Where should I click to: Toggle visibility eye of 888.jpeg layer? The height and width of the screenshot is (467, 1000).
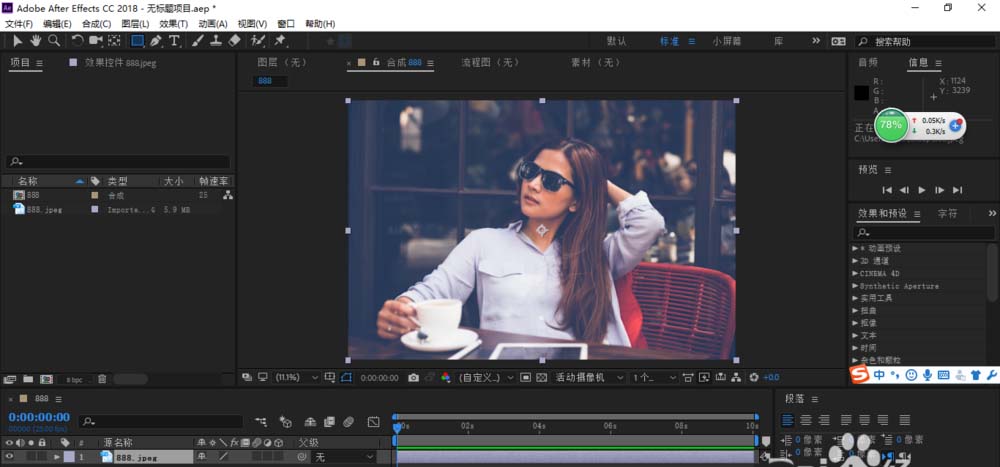(9, 457)
